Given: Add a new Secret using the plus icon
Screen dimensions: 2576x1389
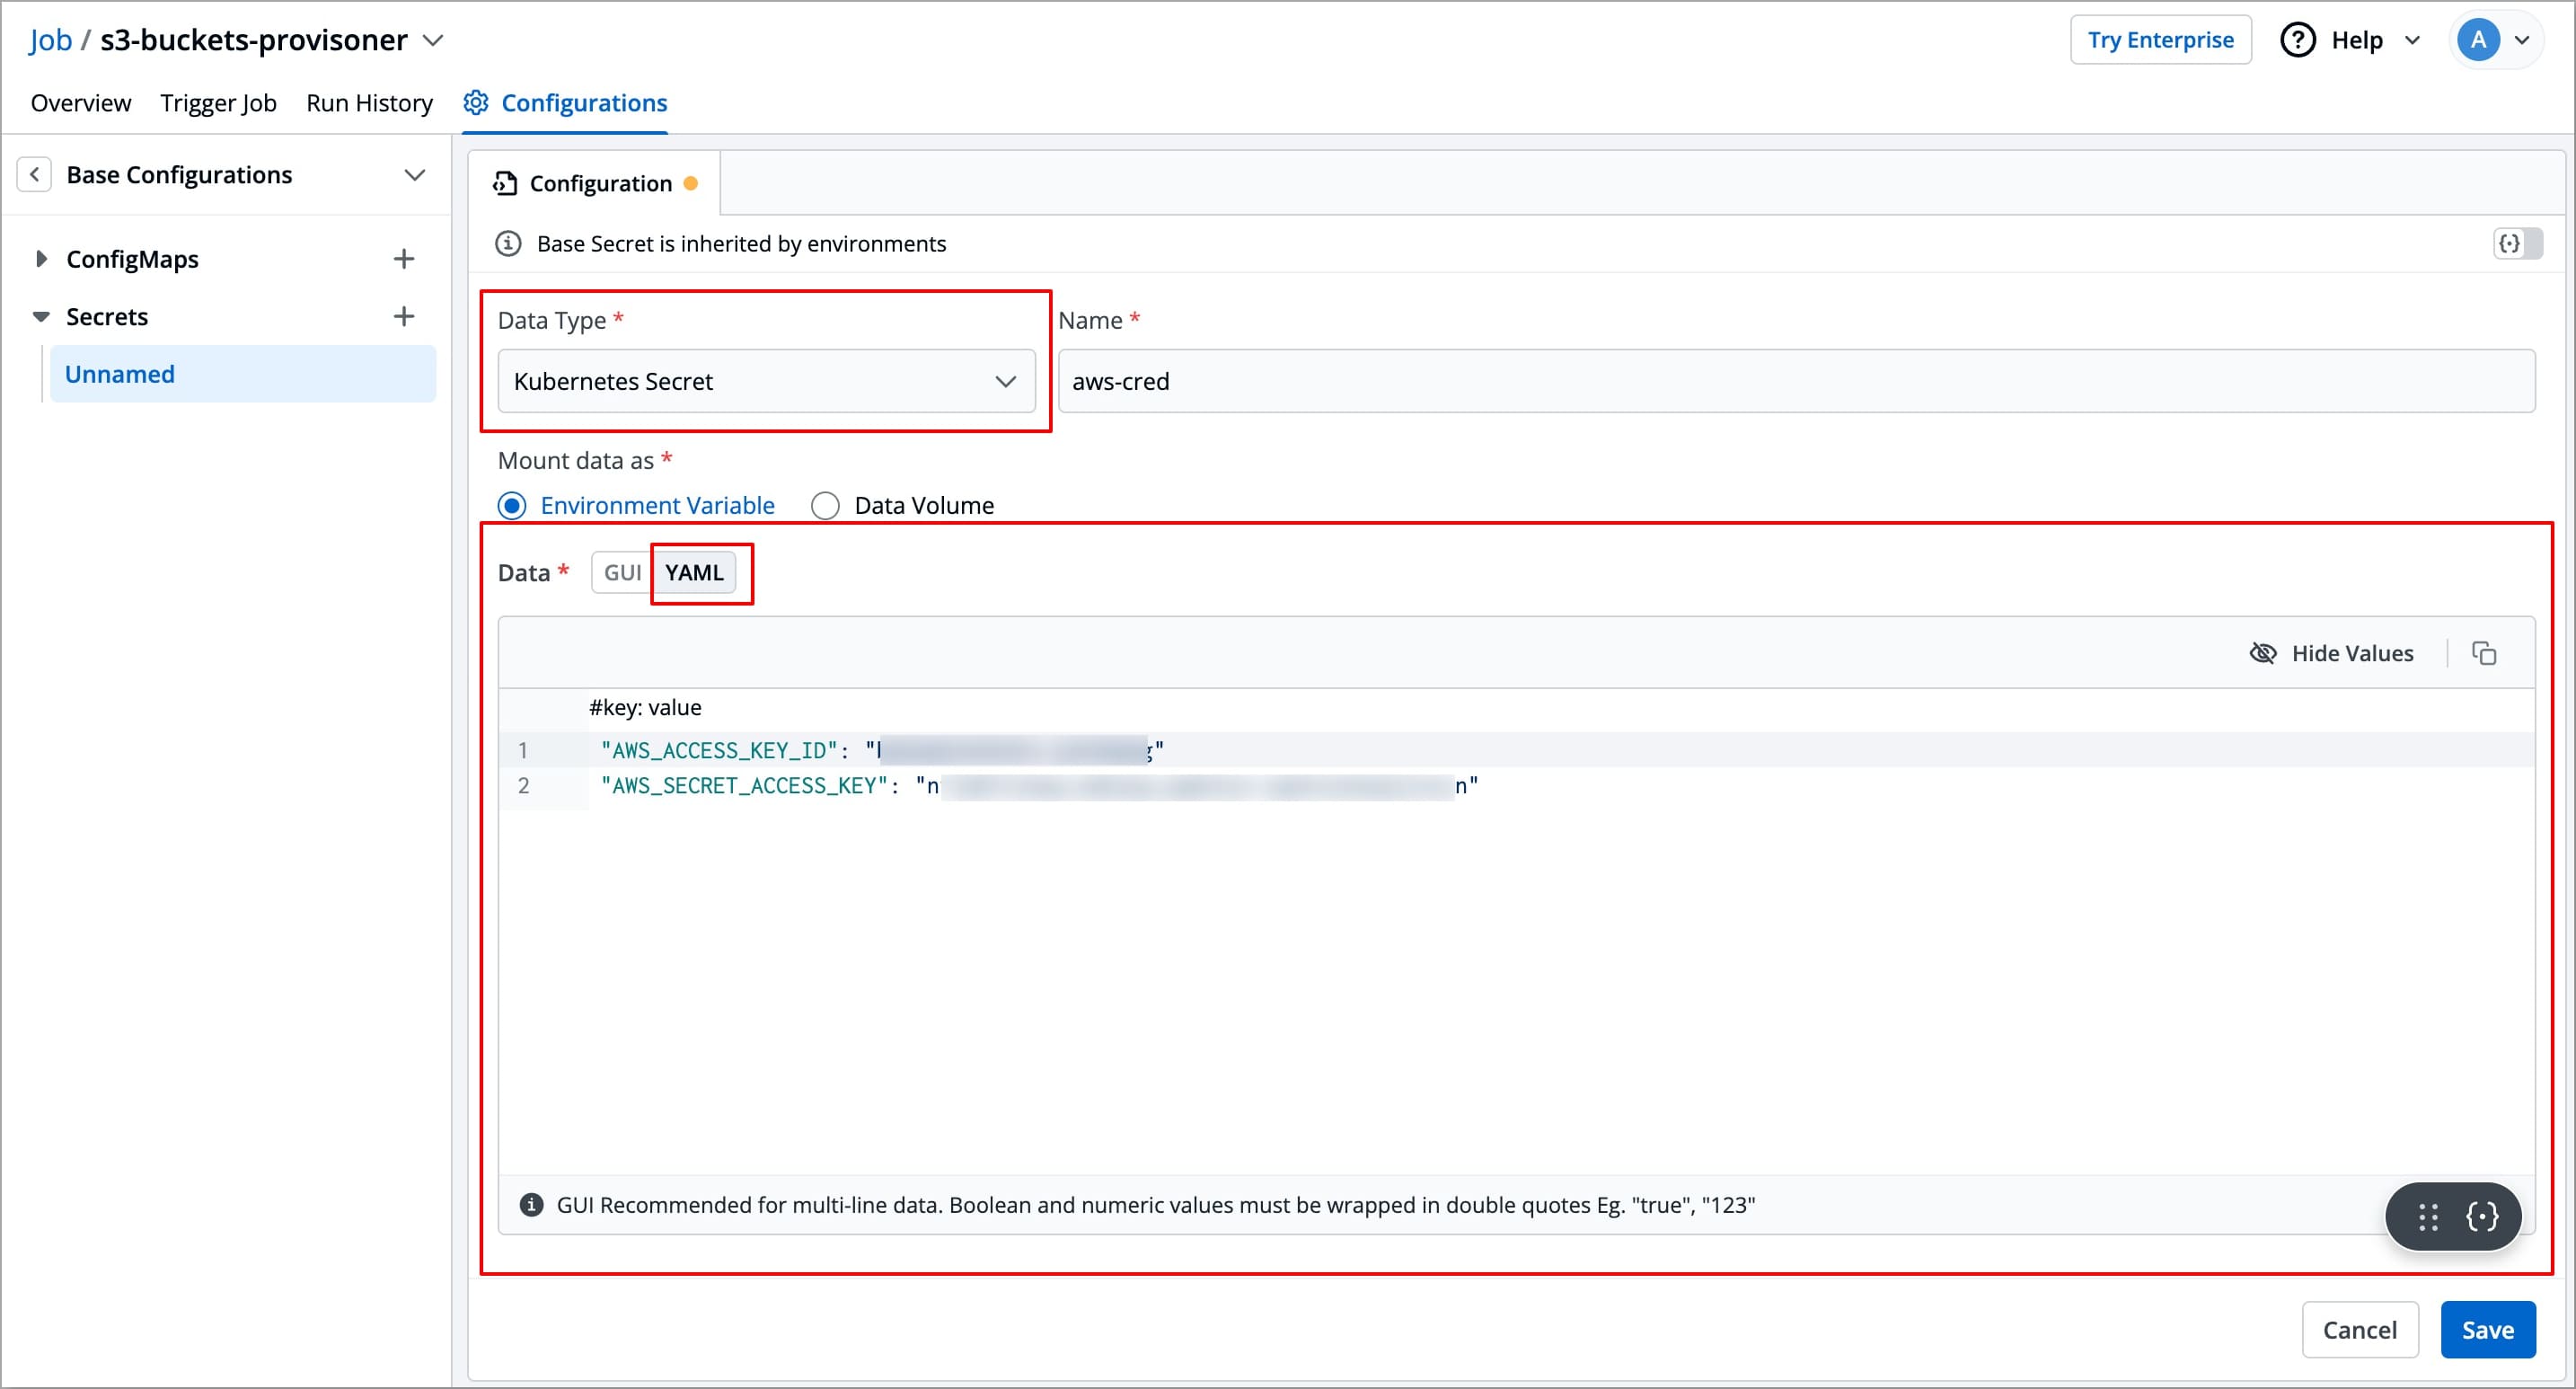Looking at the screenshot, I should coord(404,315).
